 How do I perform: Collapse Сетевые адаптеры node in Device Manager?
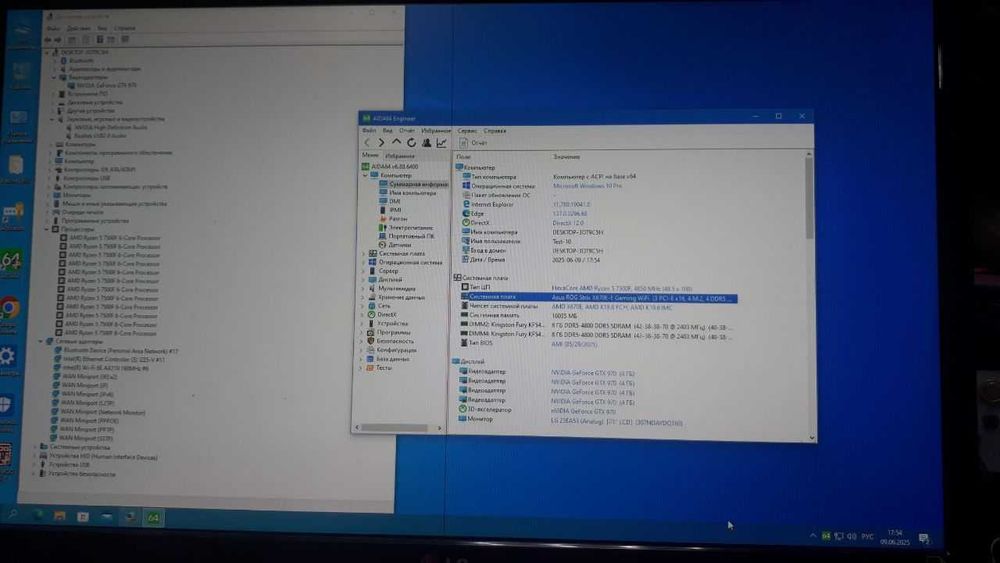(x=41, y=342)
